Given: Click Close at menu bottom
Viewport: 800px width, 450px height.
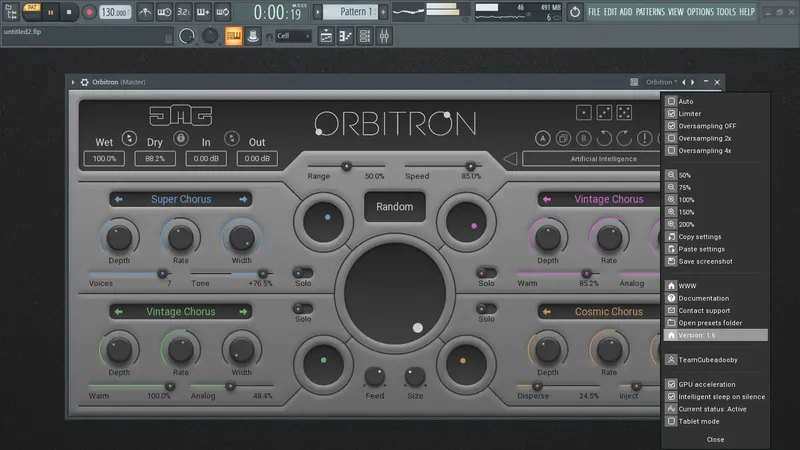Looking at the screenshot, I should coord(715,439).
